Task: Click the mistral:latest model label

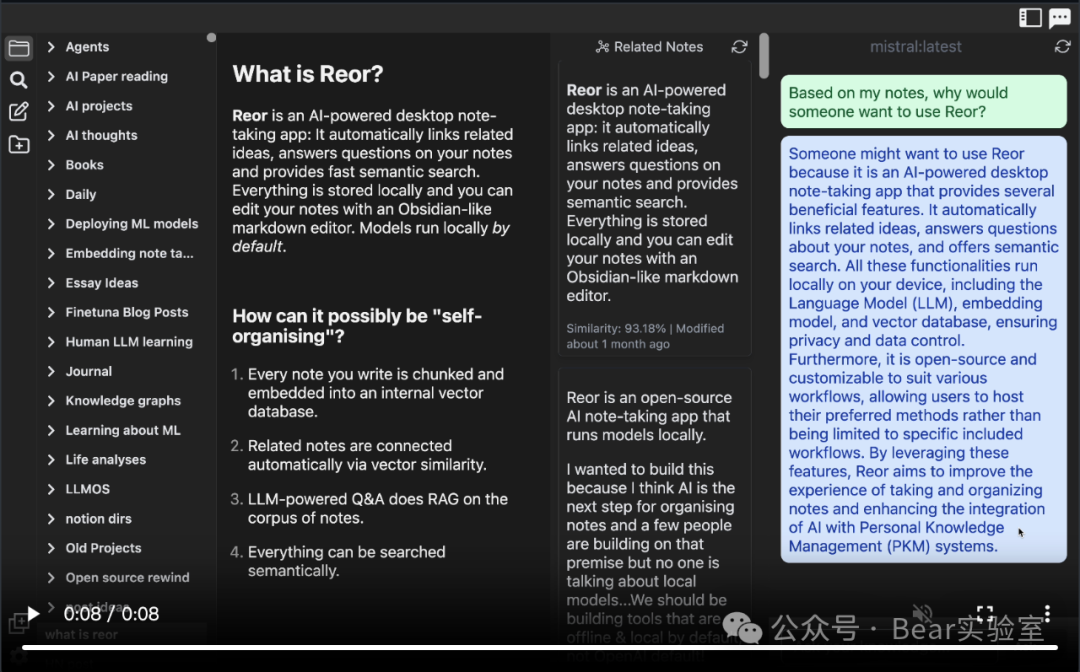Action: [x=915, y=47]
